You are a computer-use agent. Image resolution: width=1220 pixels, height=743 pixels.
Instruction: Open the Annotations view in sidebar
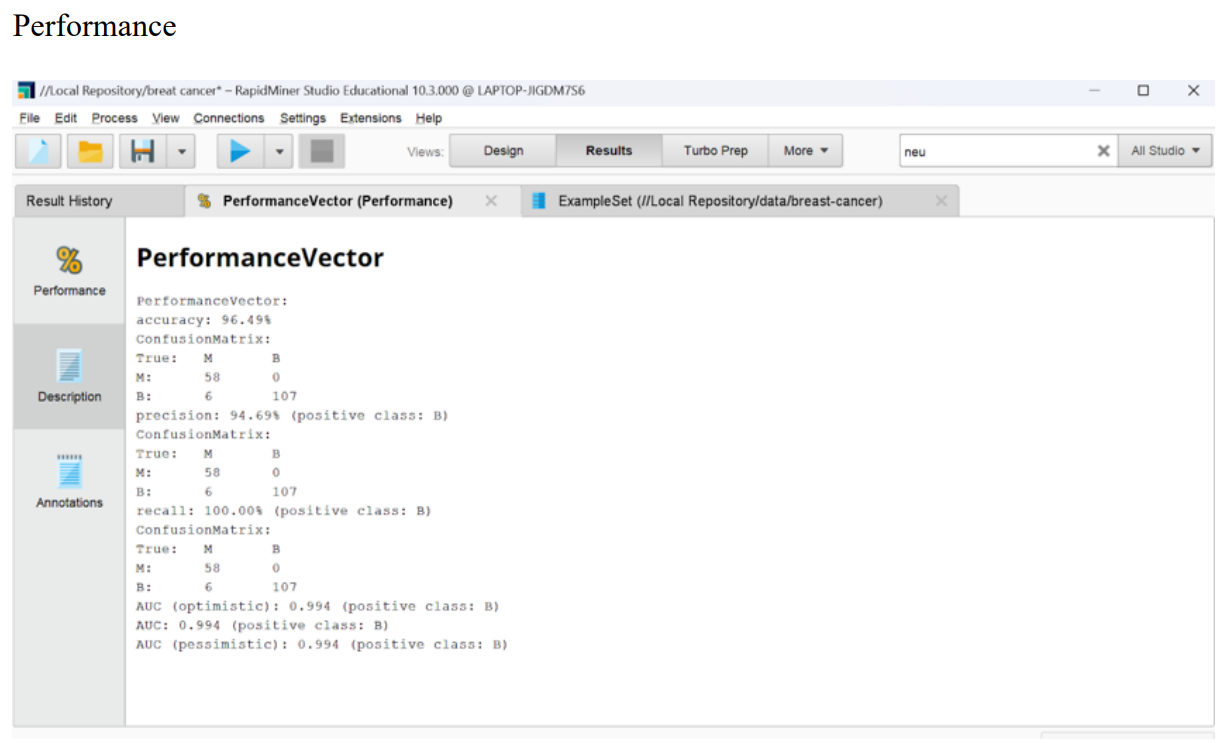click(x=69, y=482)
